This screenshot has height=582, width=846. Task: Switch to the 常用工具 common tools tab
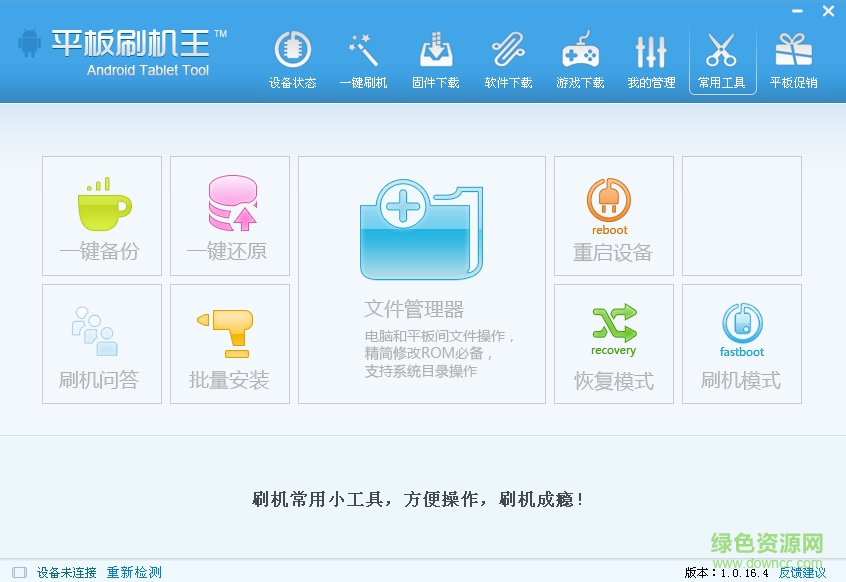[x=723, y=57]
